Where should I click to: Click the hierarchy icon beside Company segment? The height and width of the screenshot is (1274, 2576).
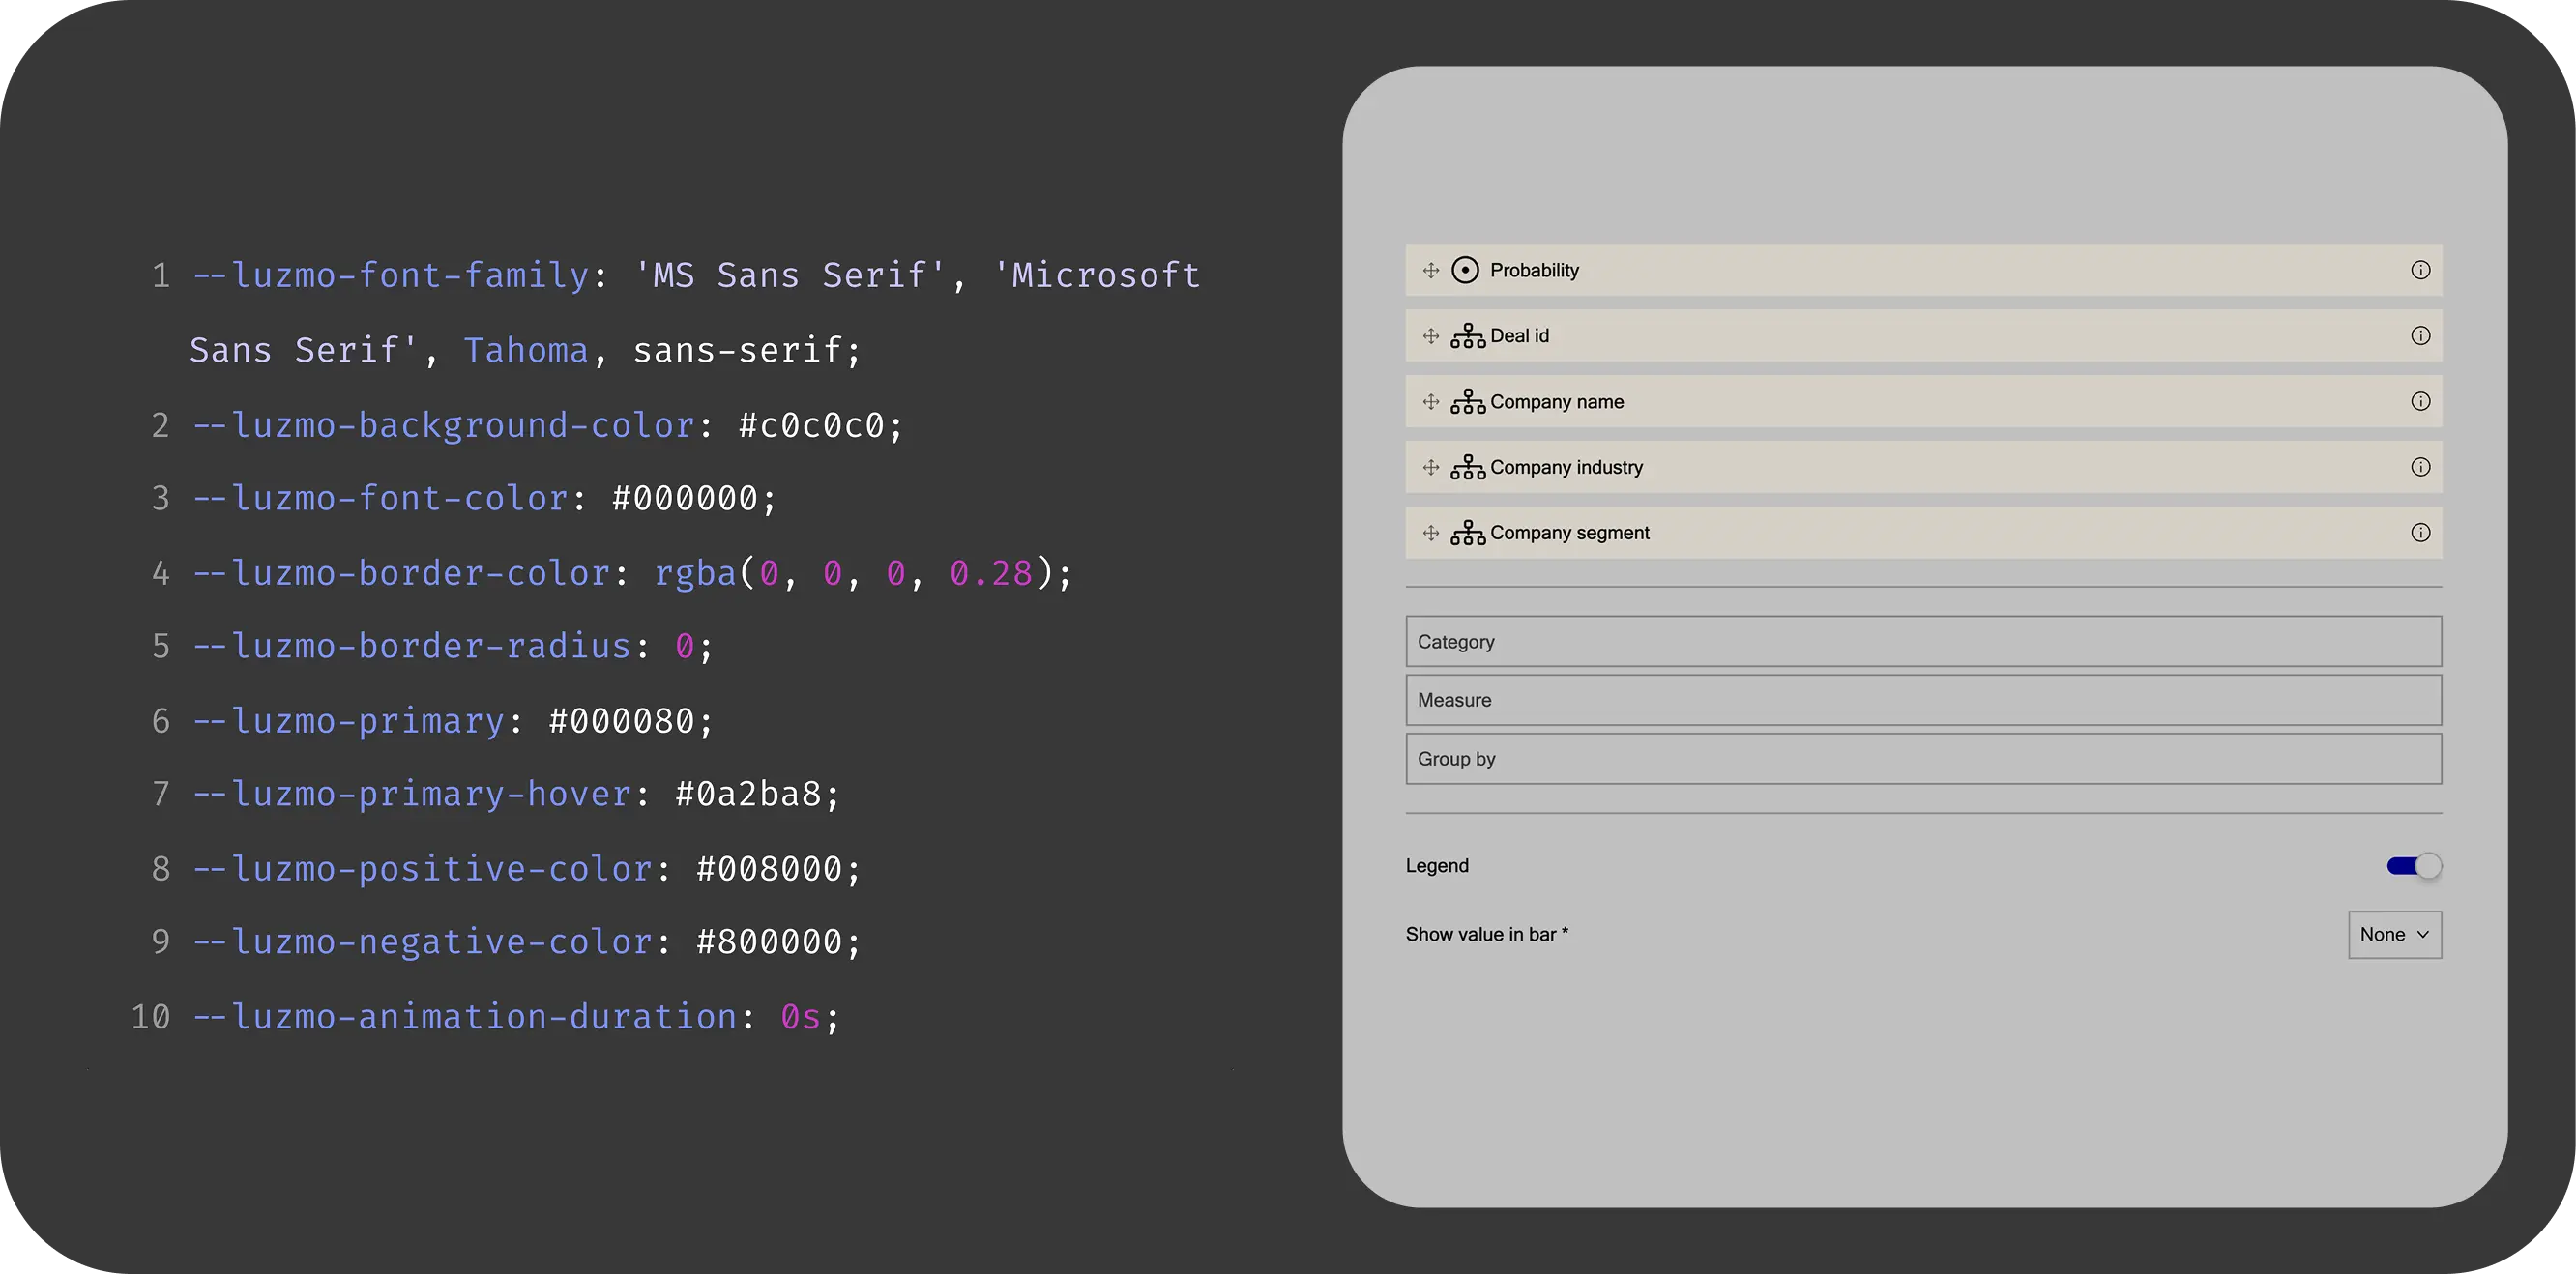click(x=1467, y=533)
